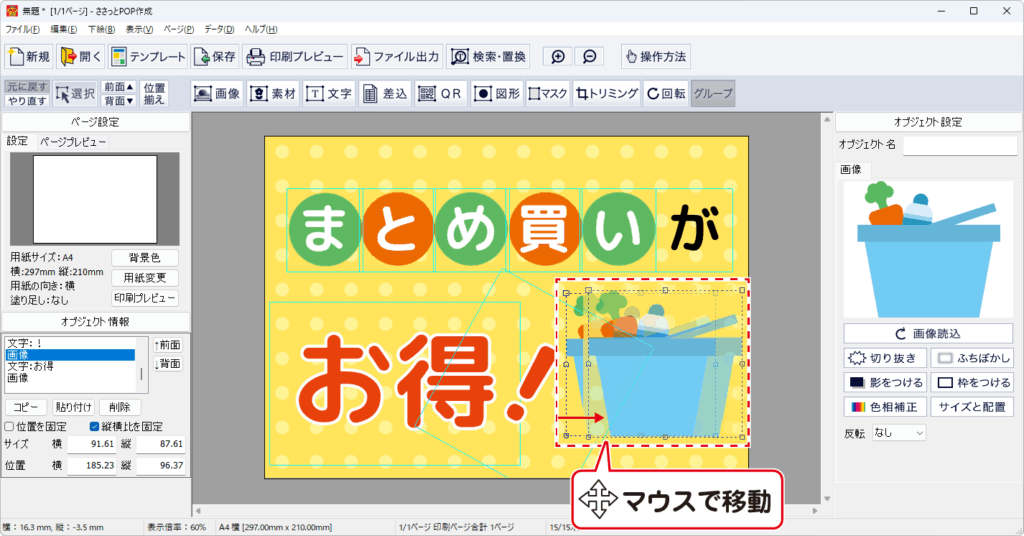This screenshot has width=1024, height=536.
Task: Open the マスク (Mask) tool
Action: coord(548,93)
